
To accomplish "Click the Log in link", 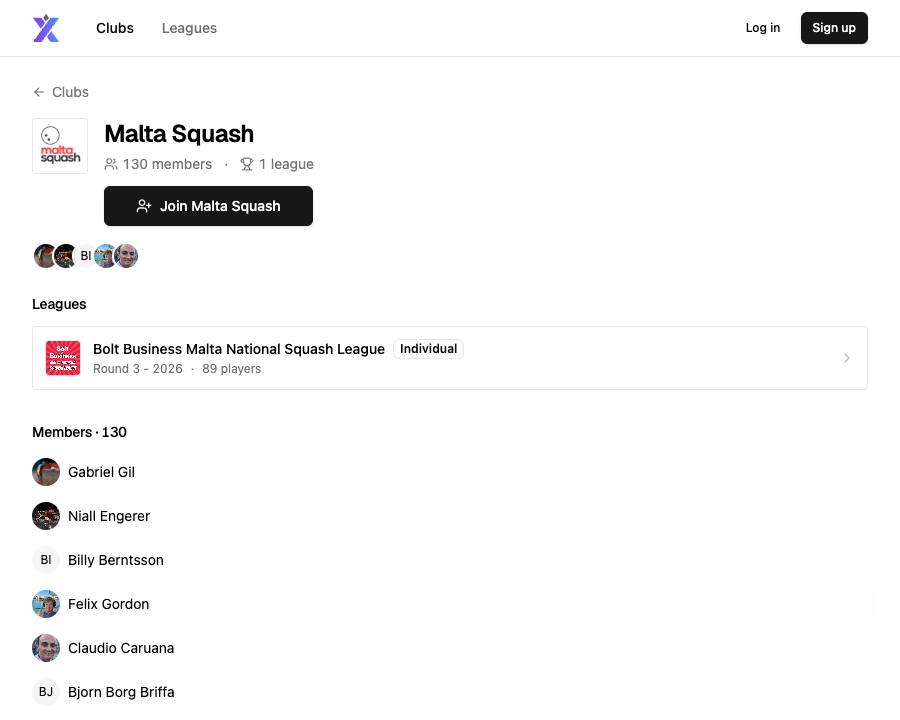I will [763, 28].
